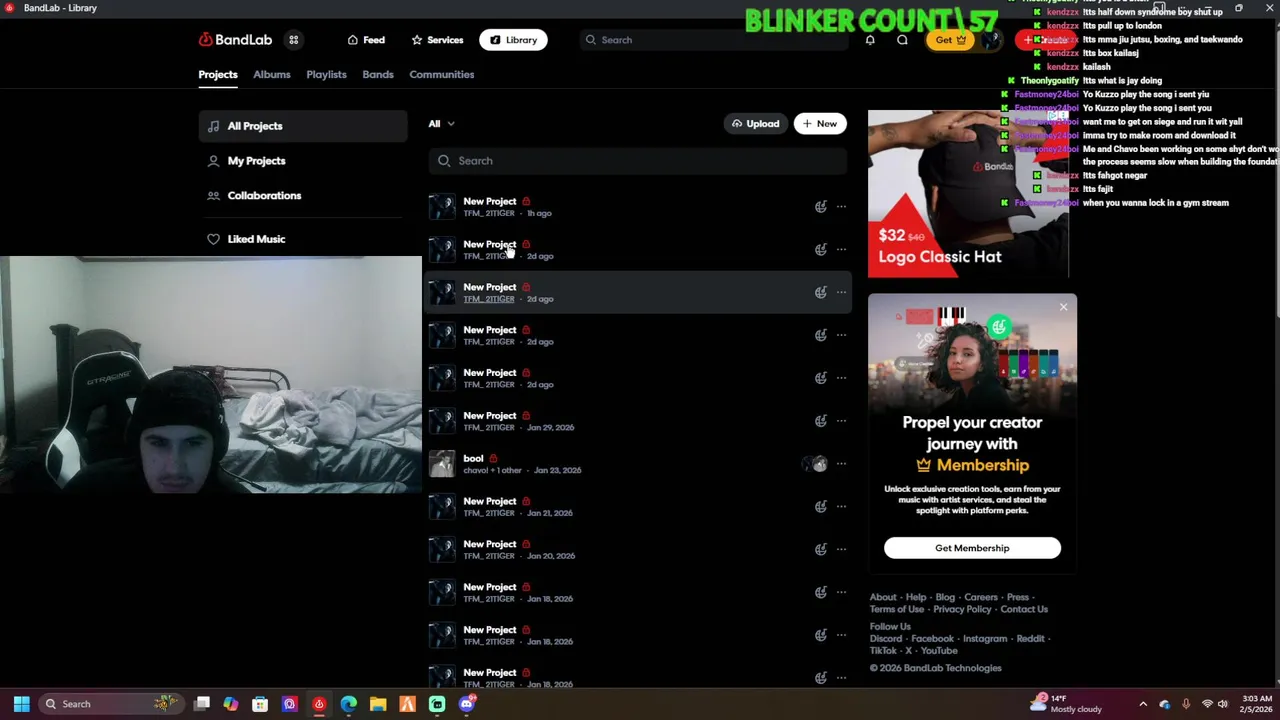Open New Project dated Jan 20, 2026
Image resolution: width=1280 pixels, height=720 pixels.
click(x=490, y=545)
